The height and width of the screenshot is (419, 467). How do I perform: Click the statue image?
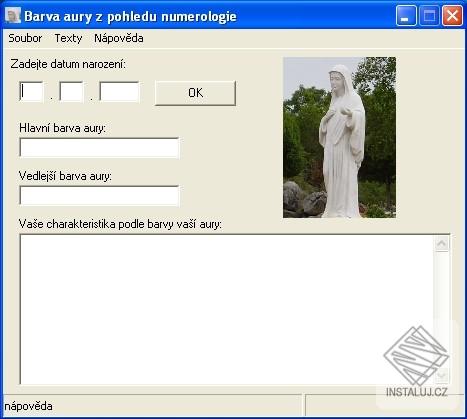click(339, 137)
